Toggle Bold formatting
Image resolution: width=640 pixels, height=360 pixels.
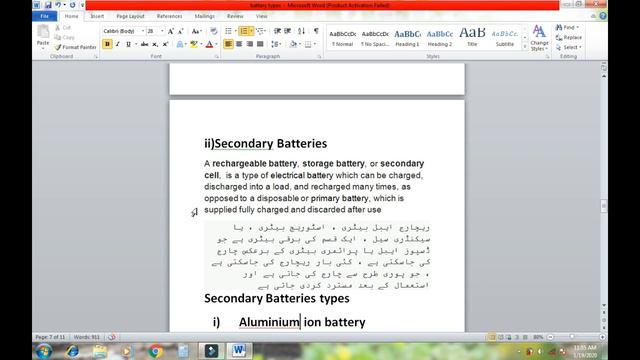[x=107, y=44]
